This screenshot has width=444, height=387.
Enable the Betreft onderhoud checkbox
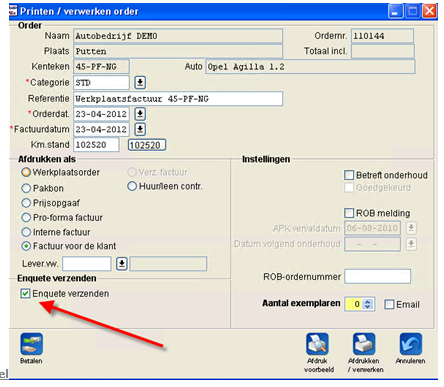click(349, 175)
